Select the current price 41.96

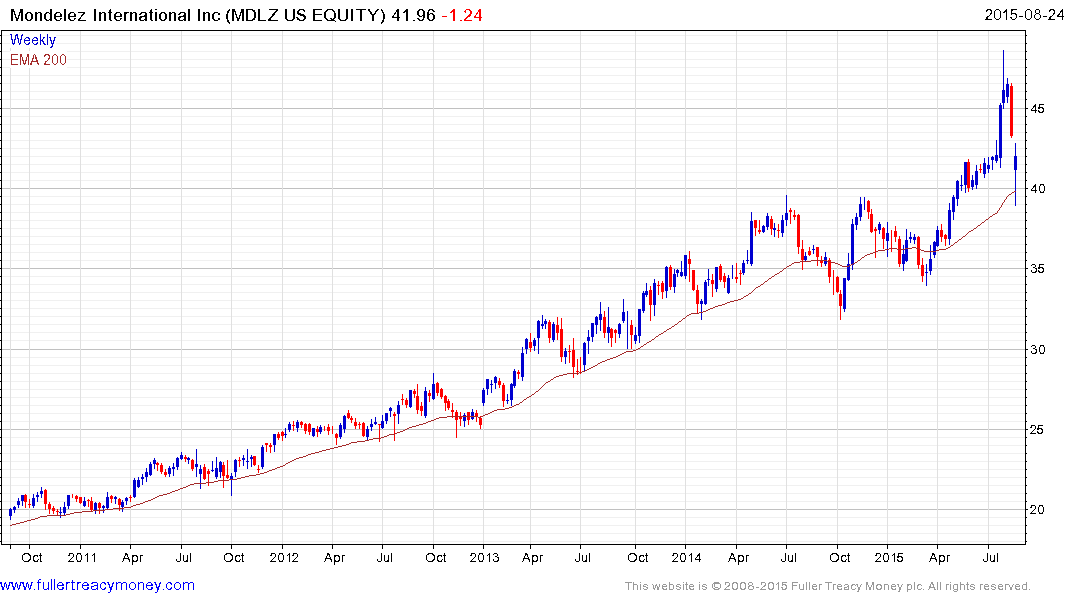pyautogui.click(x=413, y=15)
